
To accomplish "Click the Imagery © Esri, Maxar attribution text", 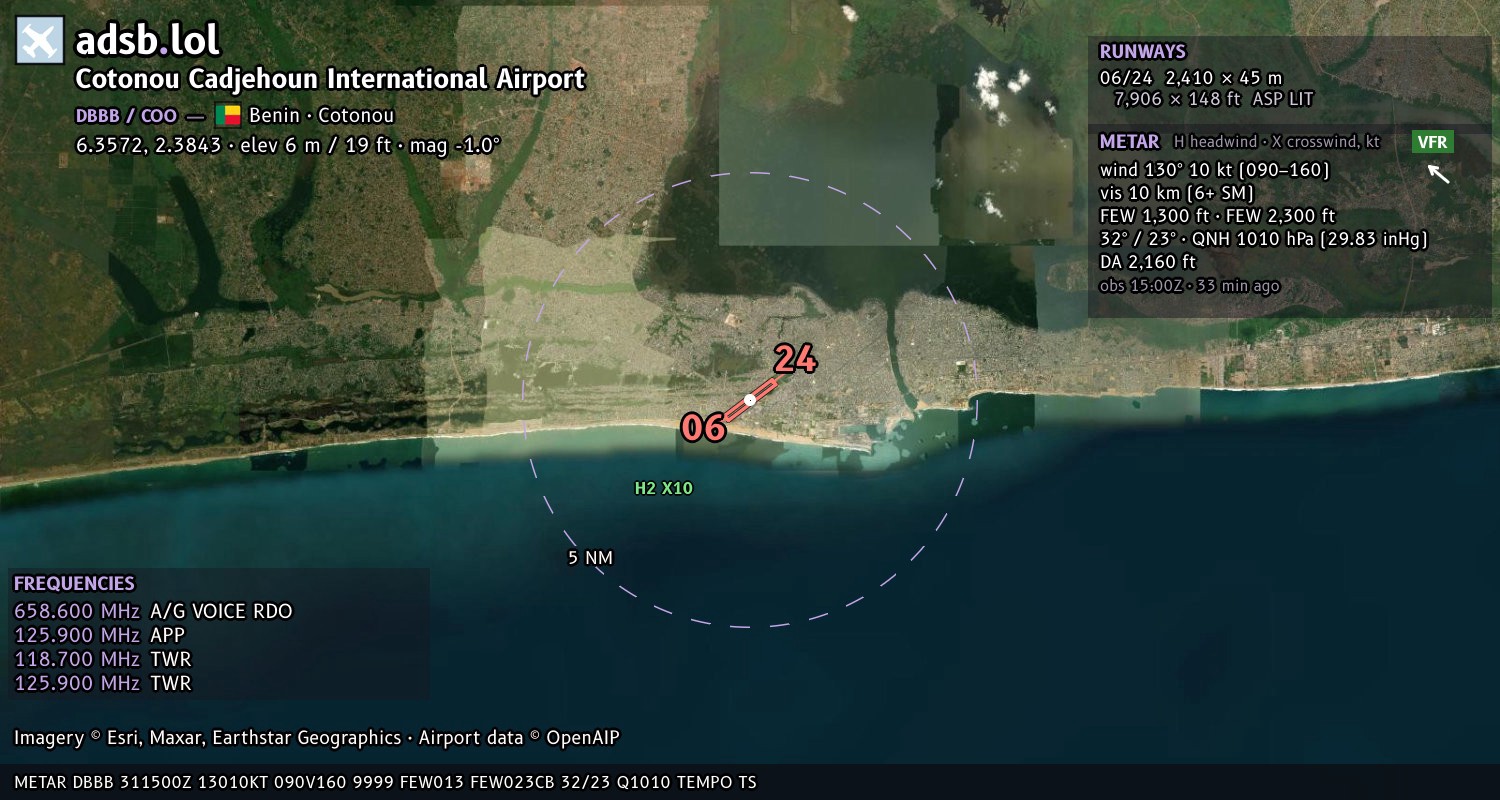I will click(317, 738).
